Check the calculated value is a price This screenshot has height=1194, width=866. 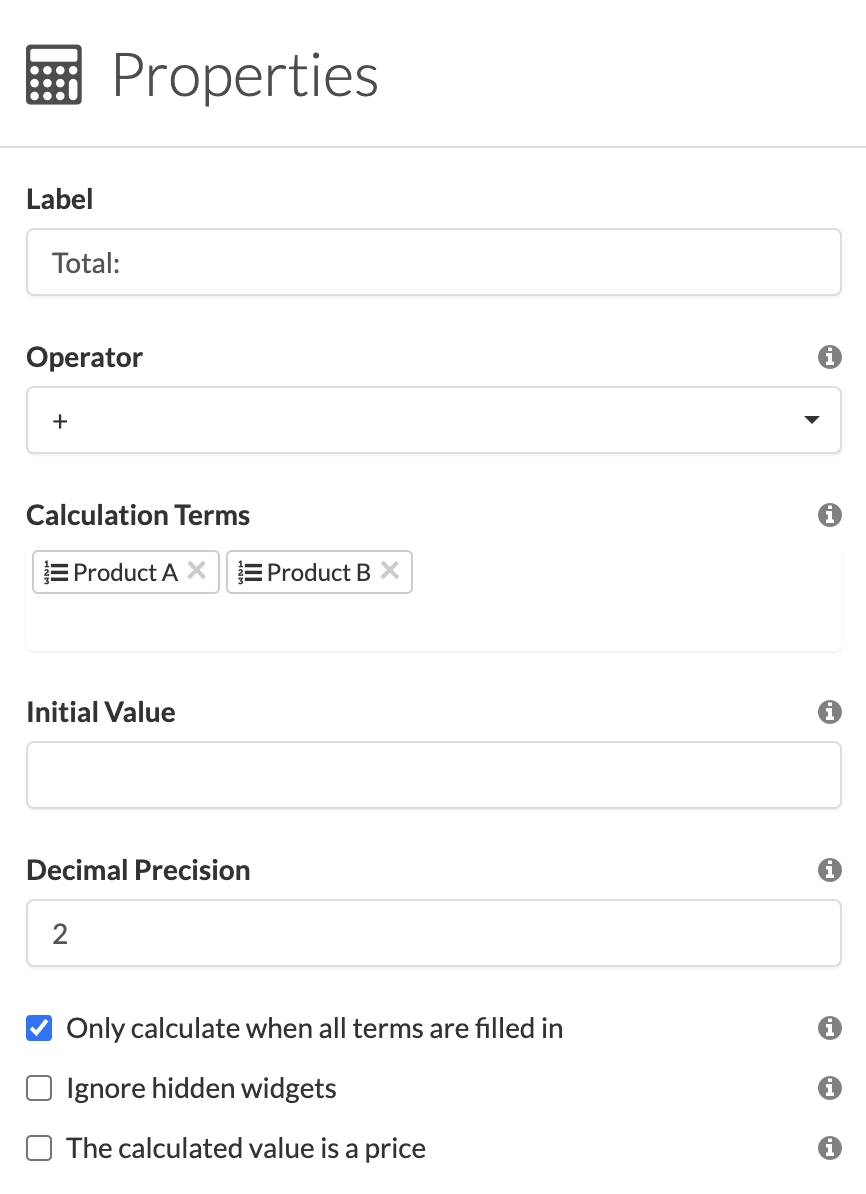click(x=38, y=1148)
